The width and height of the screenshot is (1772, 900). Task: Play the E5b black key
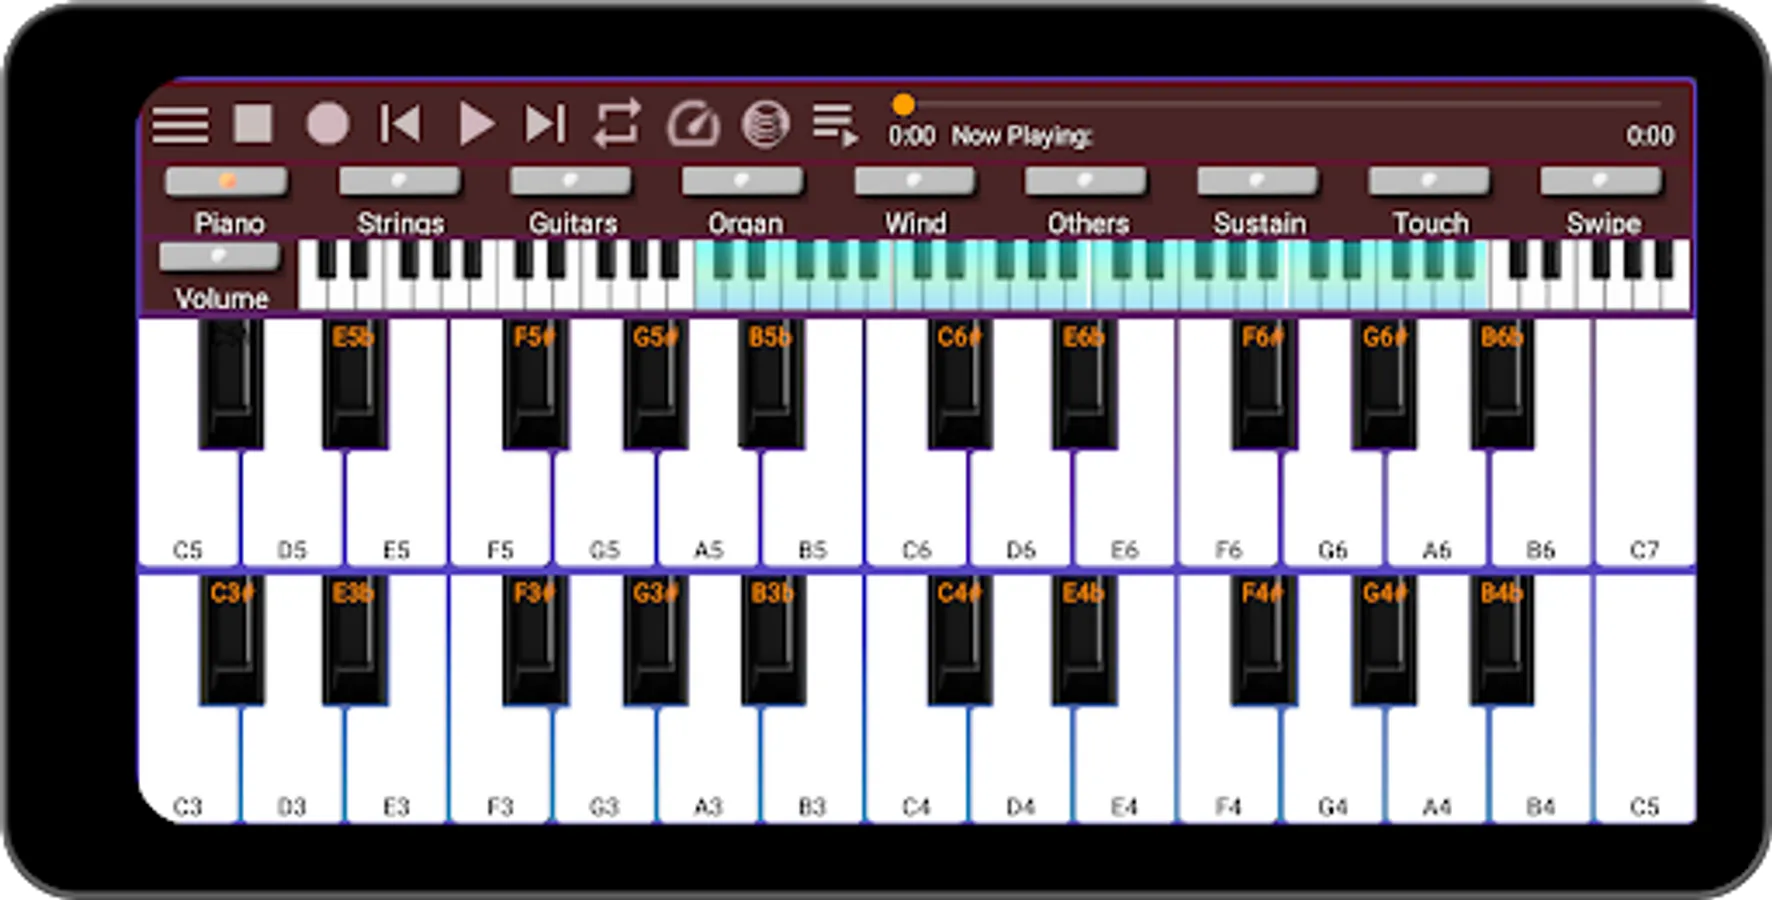pyautogui.click(x=355, y=385)
